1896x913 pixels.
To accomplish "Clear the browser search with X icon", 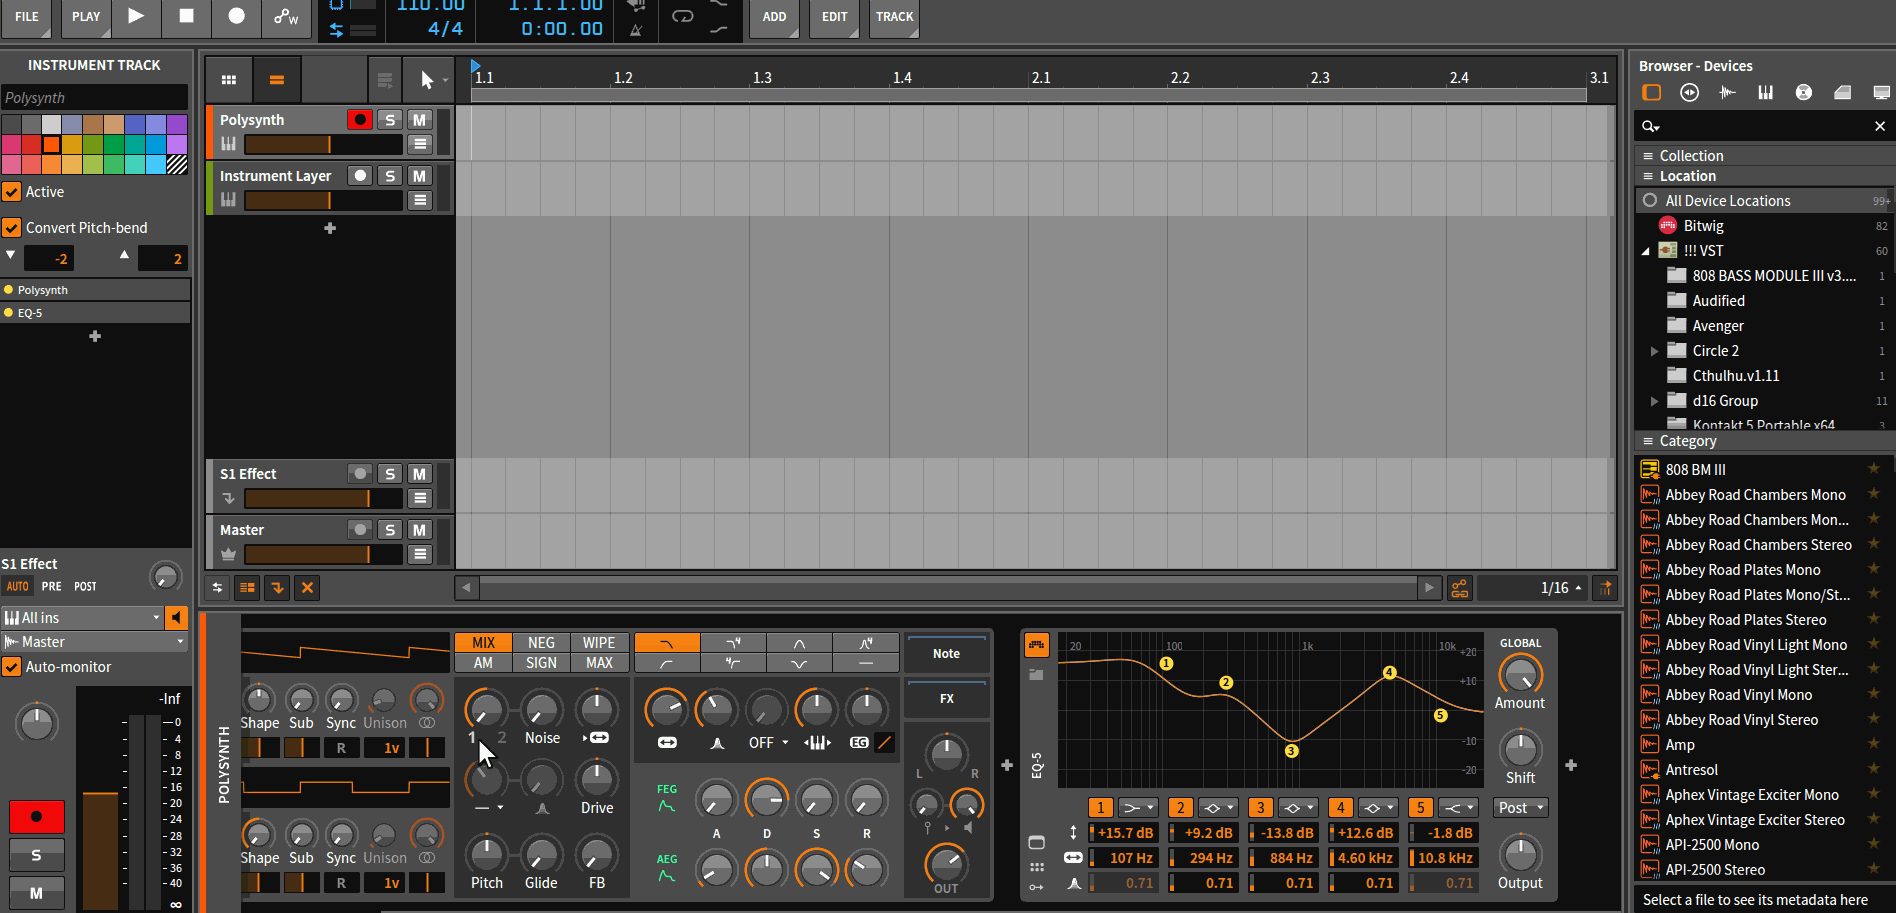I will (x=1879, y=126).
